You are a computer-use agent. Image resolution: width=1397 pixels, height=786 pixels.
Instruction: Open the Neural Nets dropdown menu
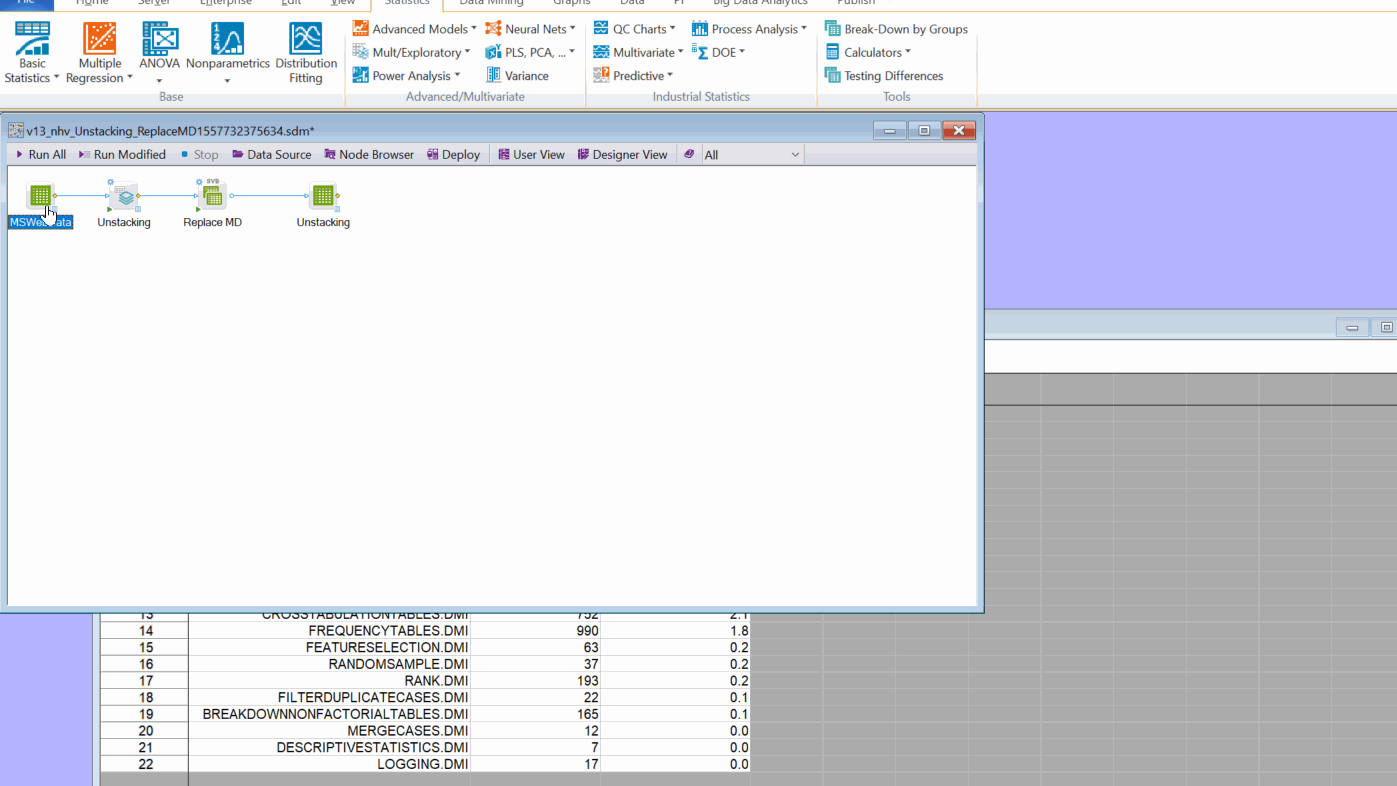(x=530, y=29)
